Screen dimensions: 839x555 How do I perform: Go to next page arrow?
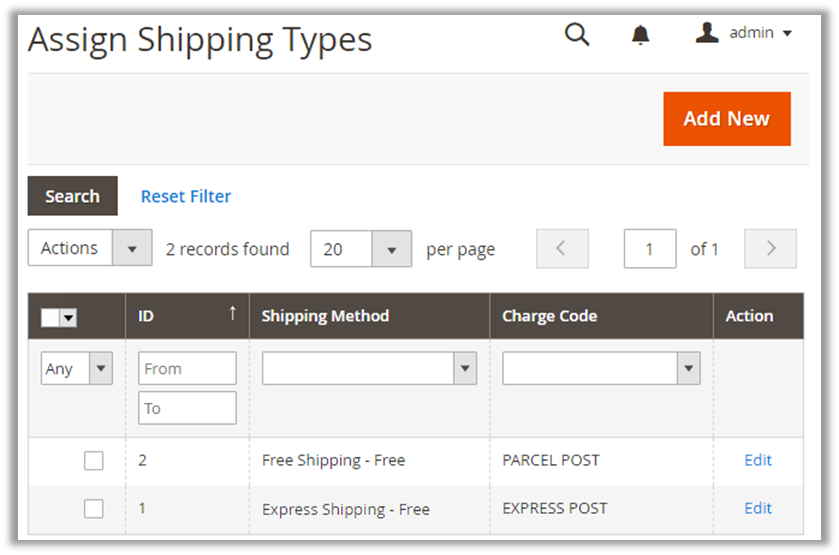pyautogui.click(x=770, y=249)
